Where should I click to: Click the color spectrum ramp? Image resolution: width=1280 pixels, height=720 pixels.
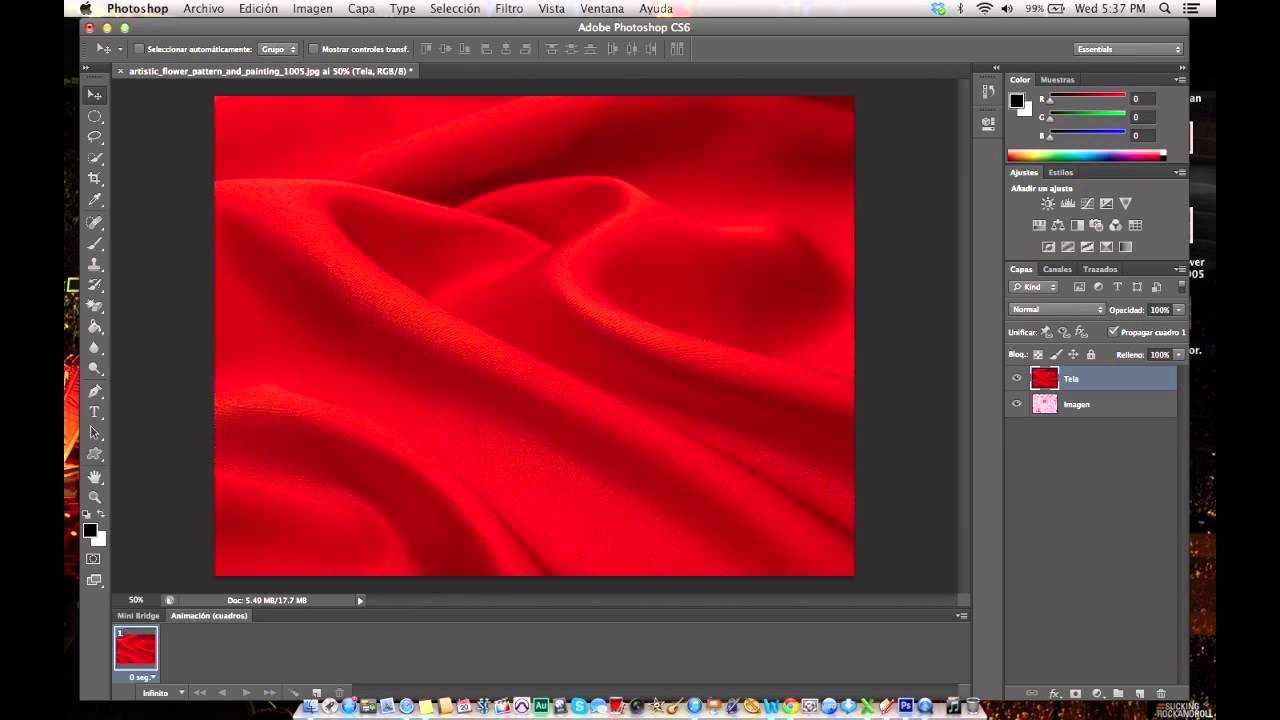[1086, 155]
